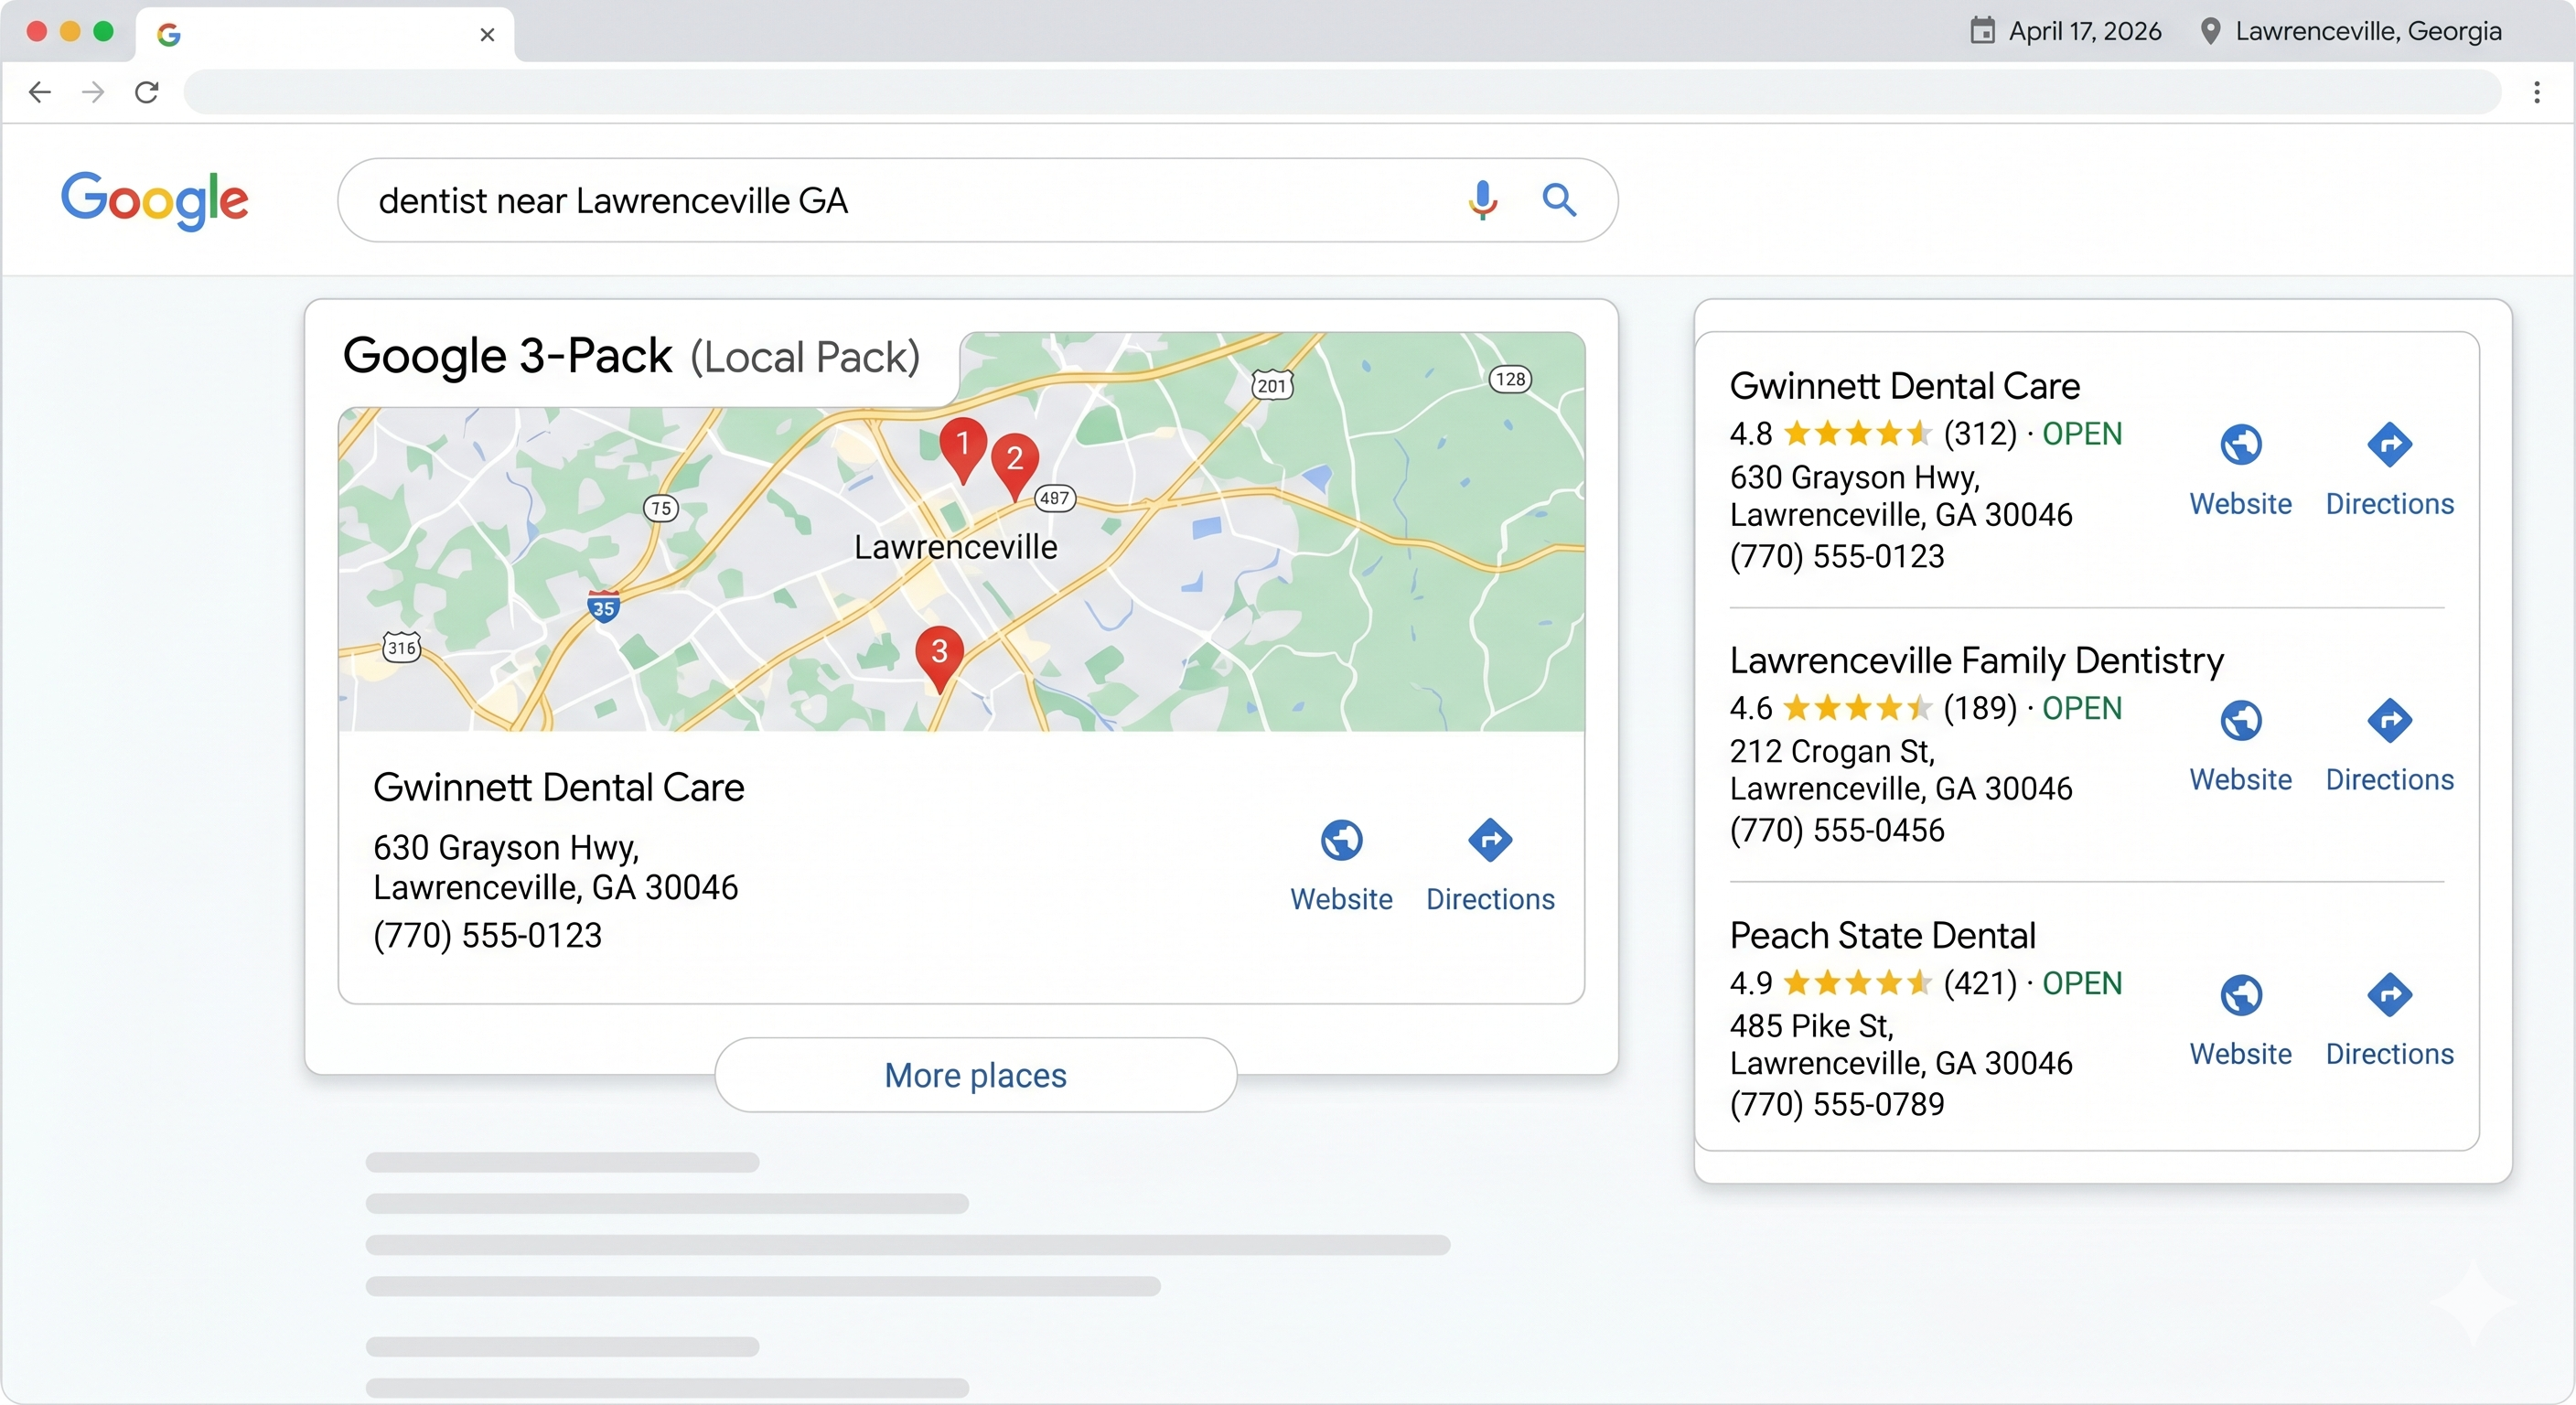The width and height of the screenshot is (2576, 1405).
Task: Click the search box with dentist query
Action: [x=977, y=200]
